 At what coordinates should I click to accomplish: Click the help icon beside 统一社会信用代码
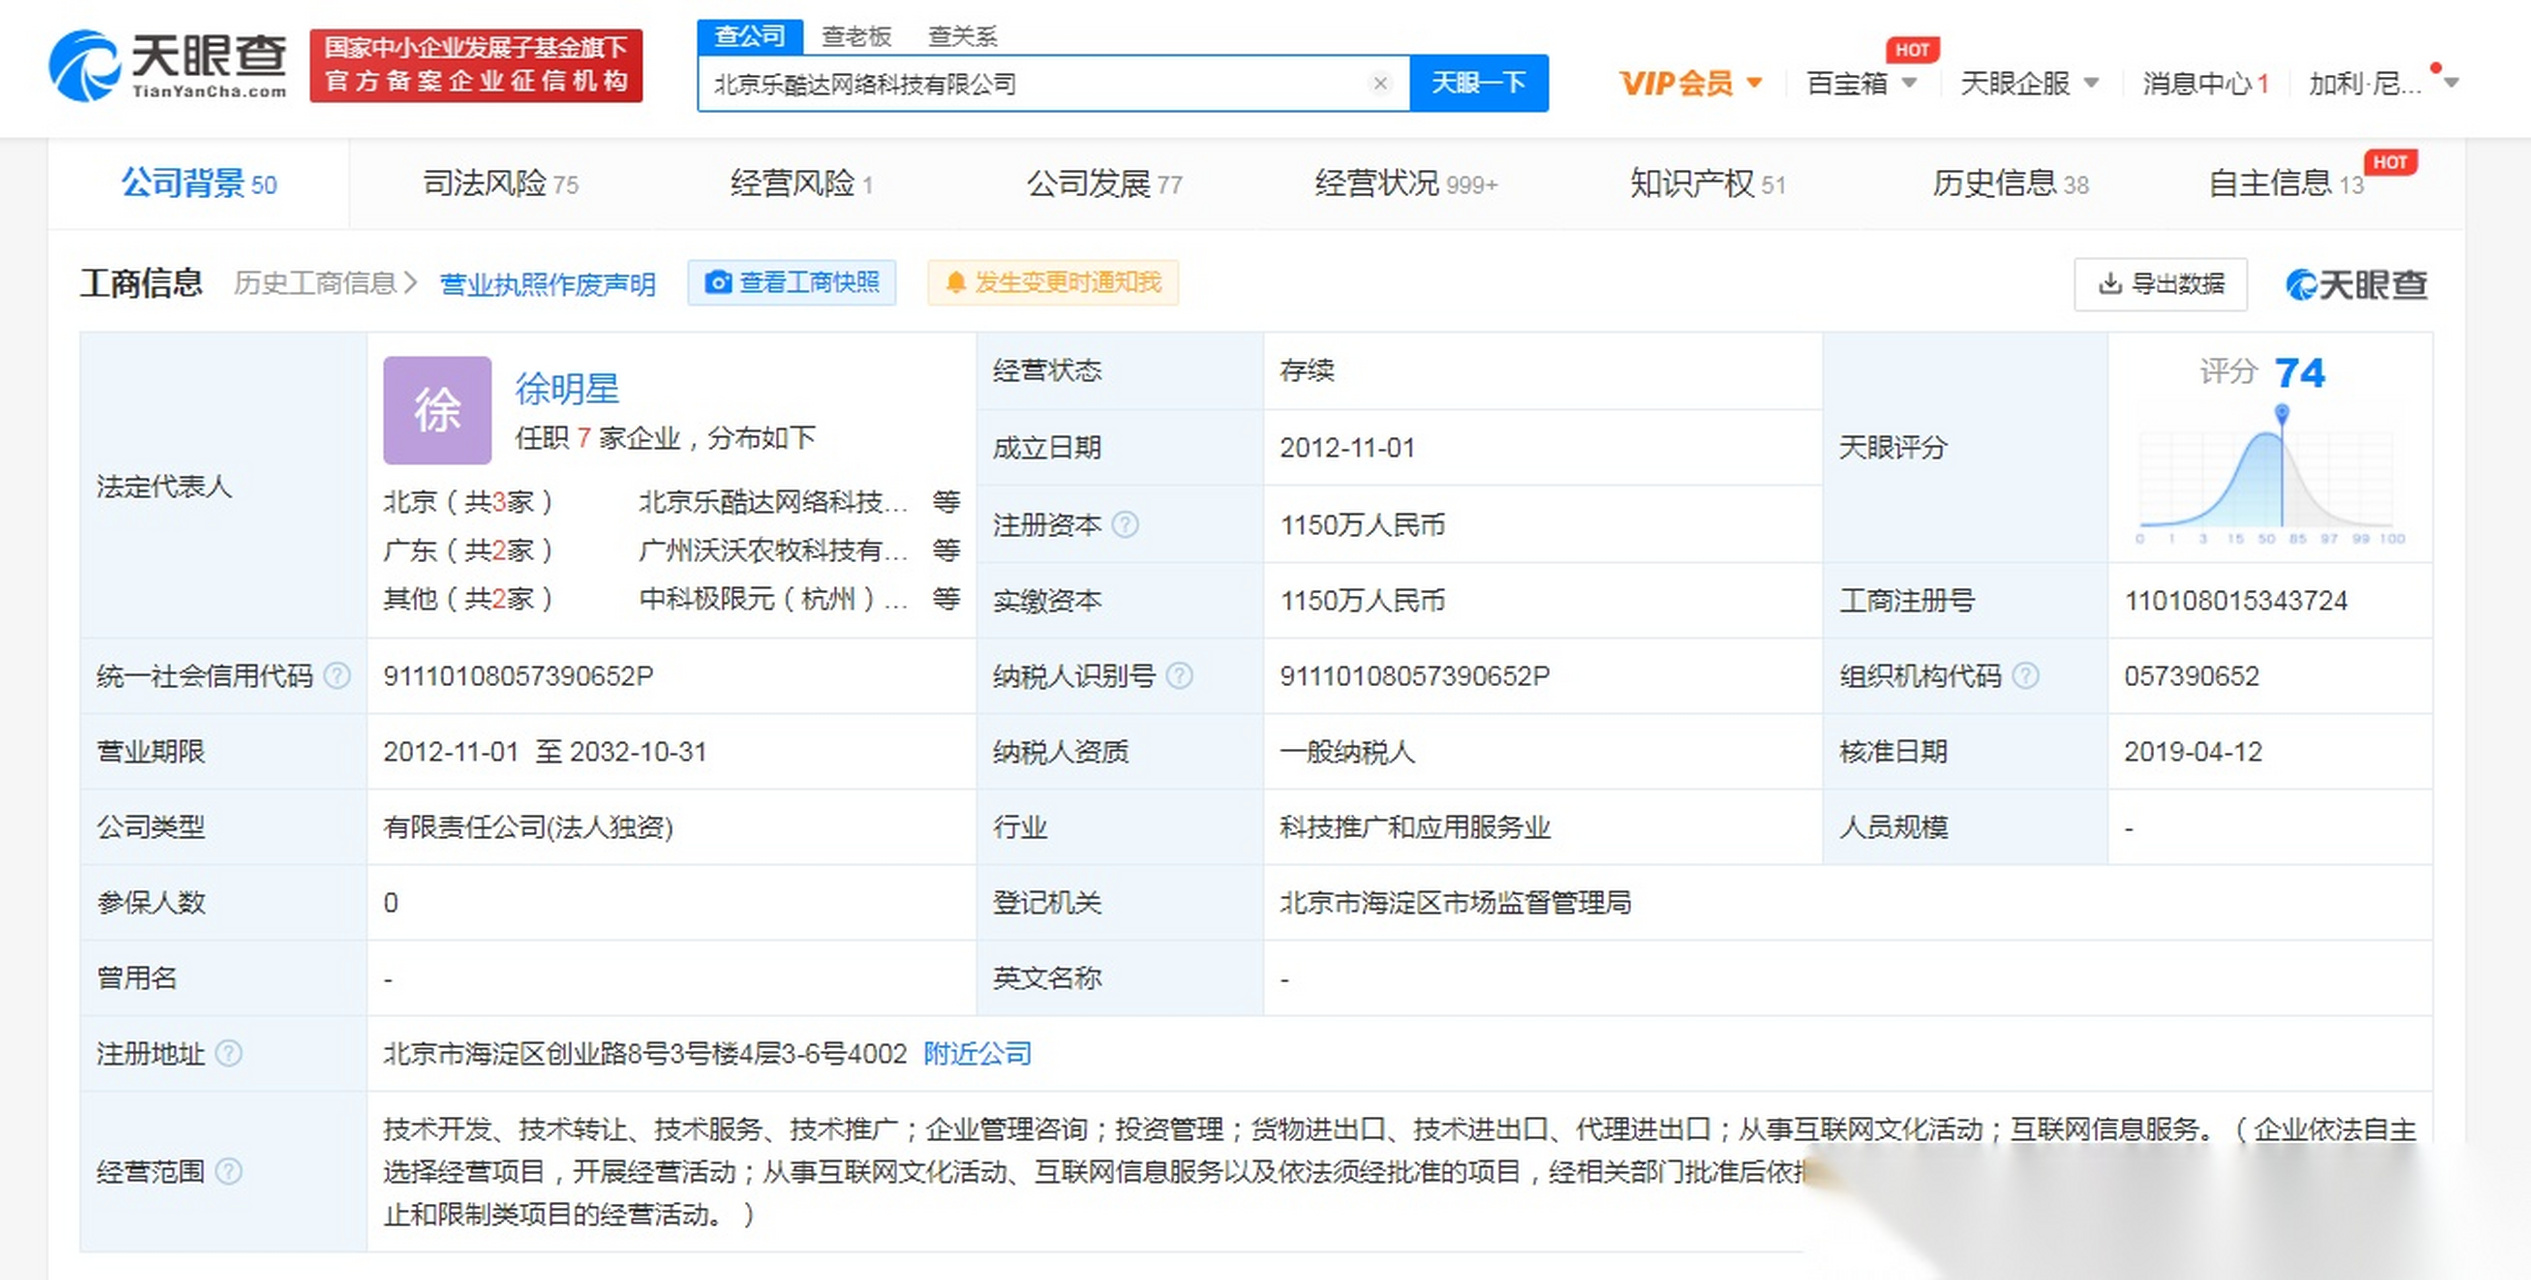click(338, 676)
